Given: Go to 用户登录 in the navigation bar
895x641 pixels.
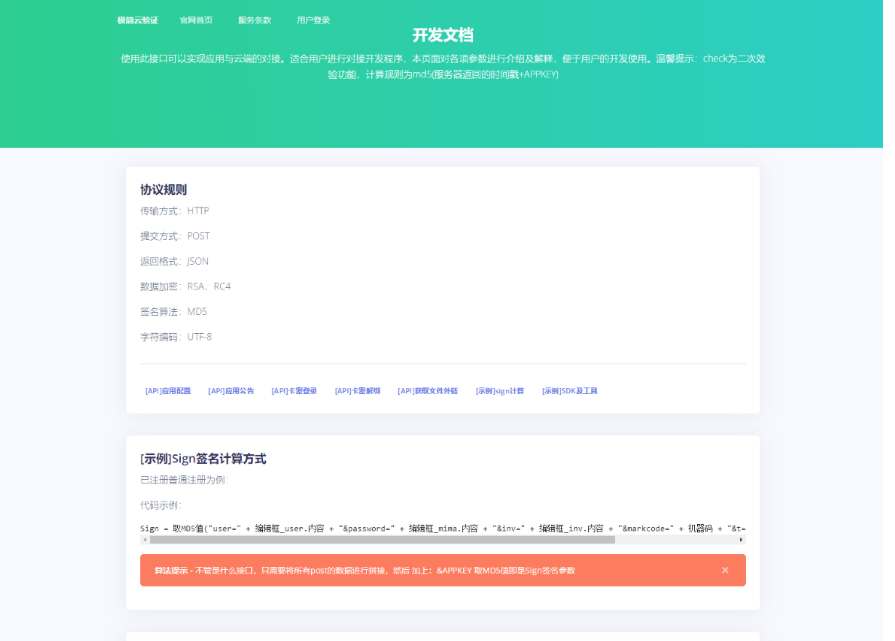Looking at the screenshot, I should (x=312, y=18).
